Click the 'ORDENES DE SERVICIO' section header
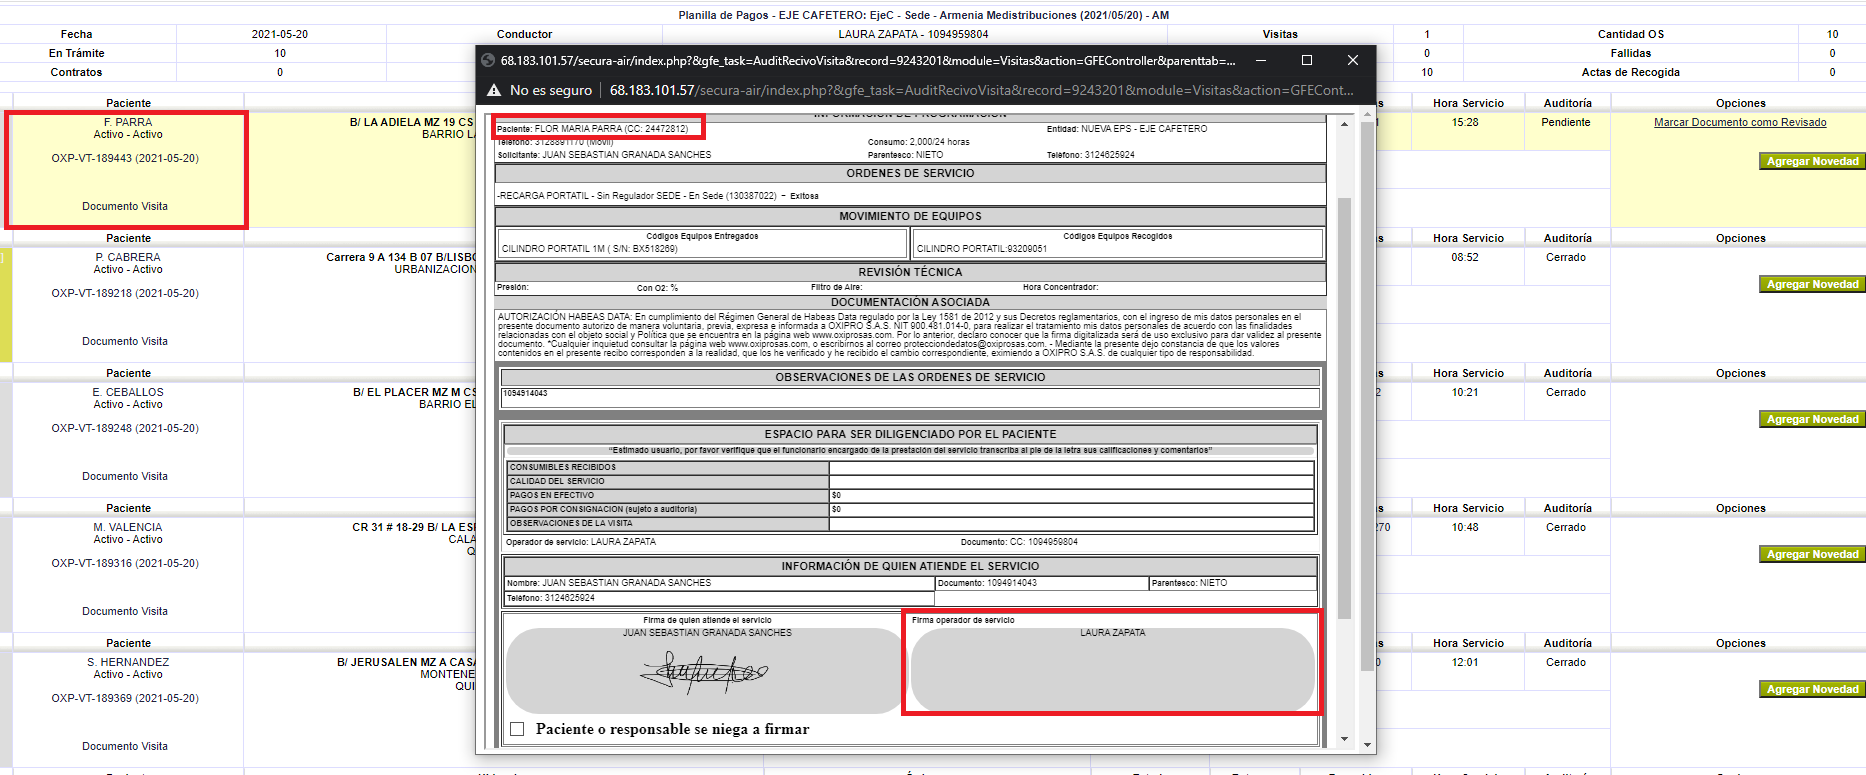 (x=910, y=173)
